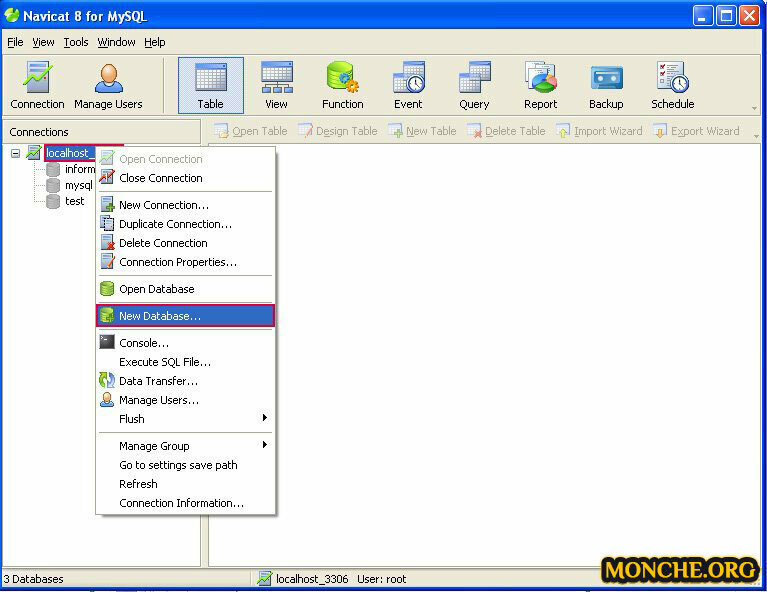Open the Schedule toolbar icon
This screenshot has width=767, height=592.
(672, 85)
